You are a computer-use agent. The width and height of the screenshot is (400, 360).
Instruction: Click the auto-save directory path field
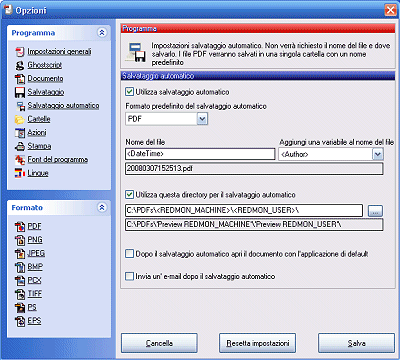(244, 210)
